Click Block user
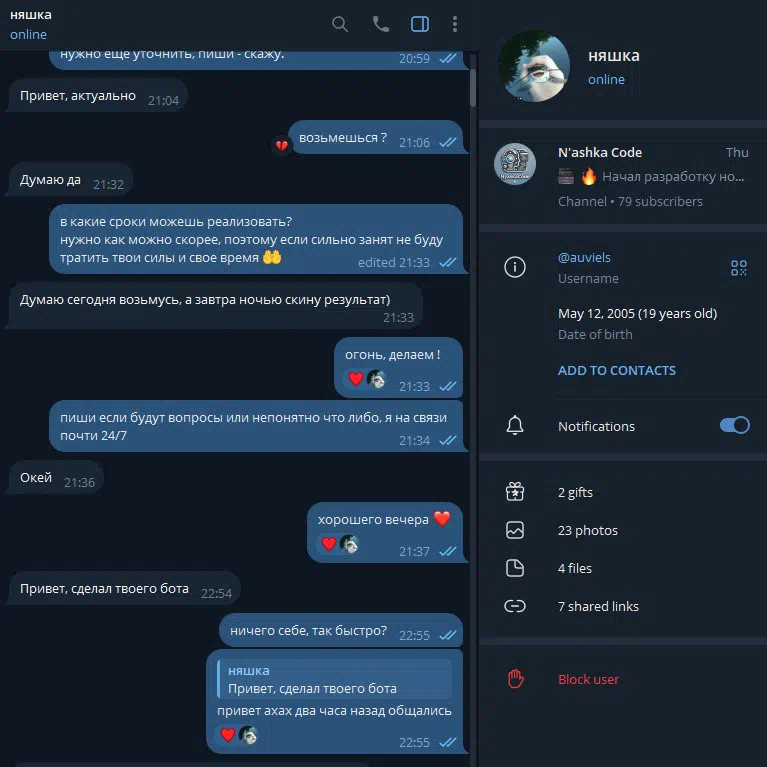This screenshot has width=767, height=767. point(623,679)
